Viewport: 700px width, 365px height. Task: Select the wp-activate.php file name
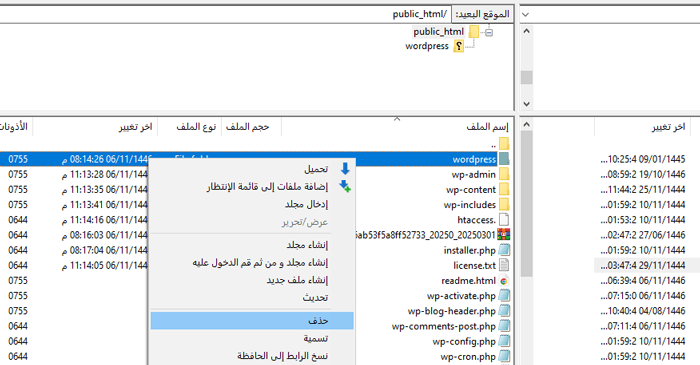click(461, 296)
